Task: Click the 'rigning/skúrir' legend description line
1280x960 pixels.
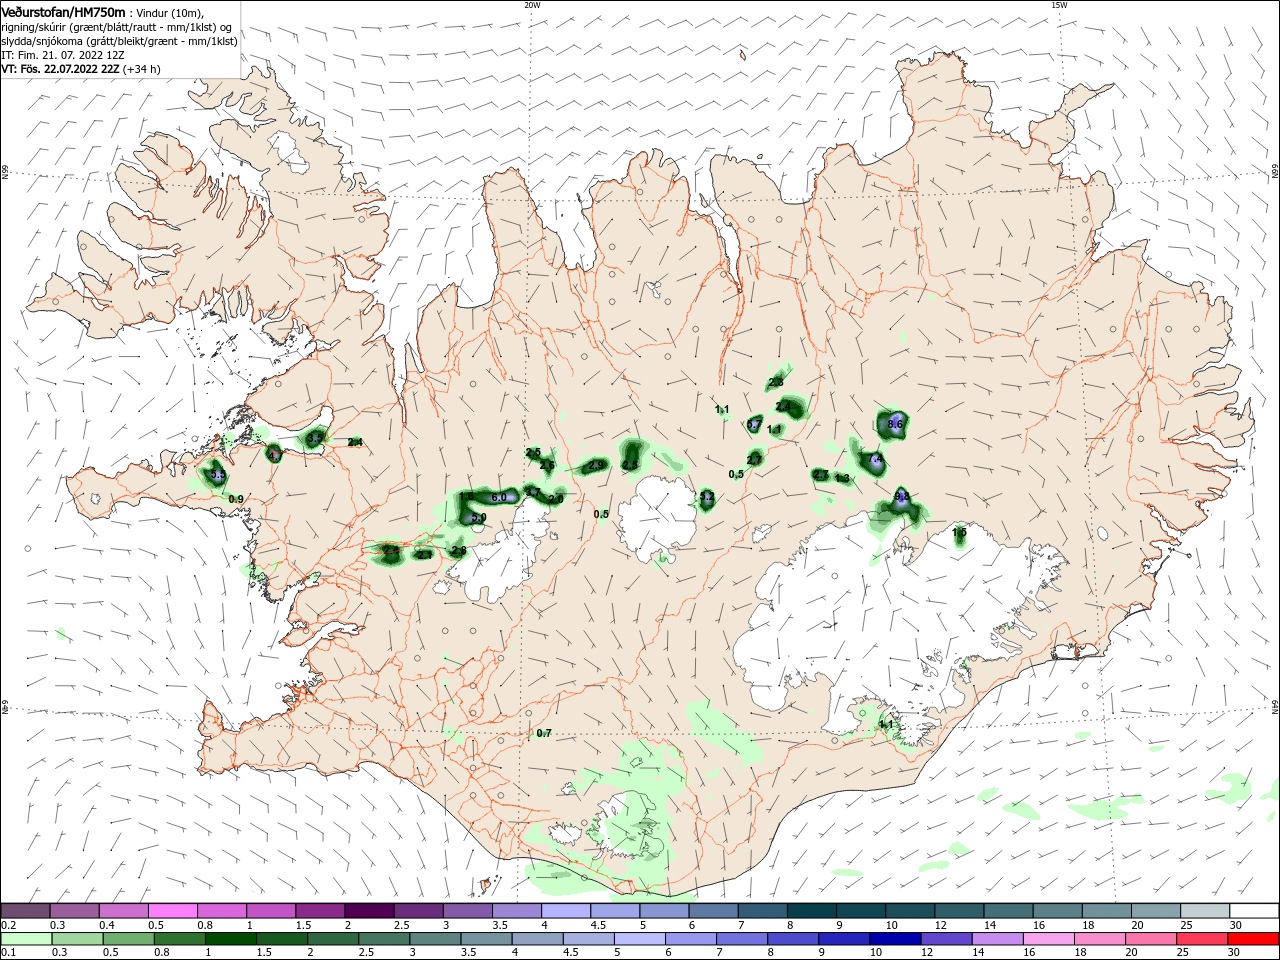Action: pyautogui.click(x=115, y=27)
